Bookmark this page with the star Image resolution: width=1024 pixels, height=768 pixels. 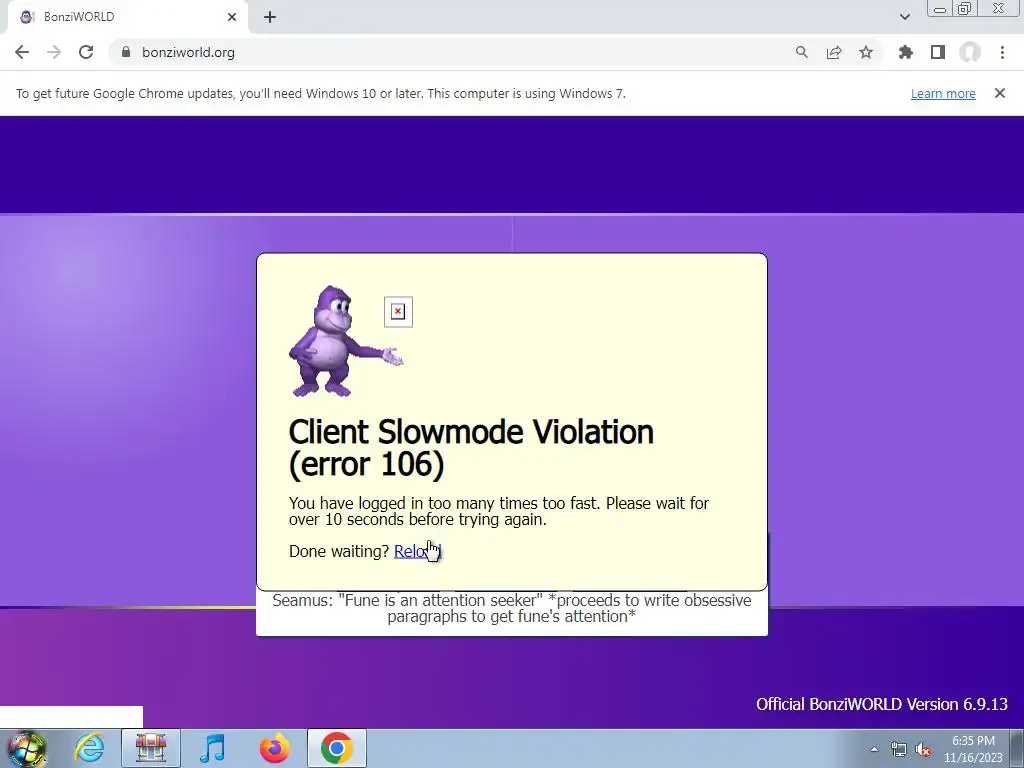865,52
